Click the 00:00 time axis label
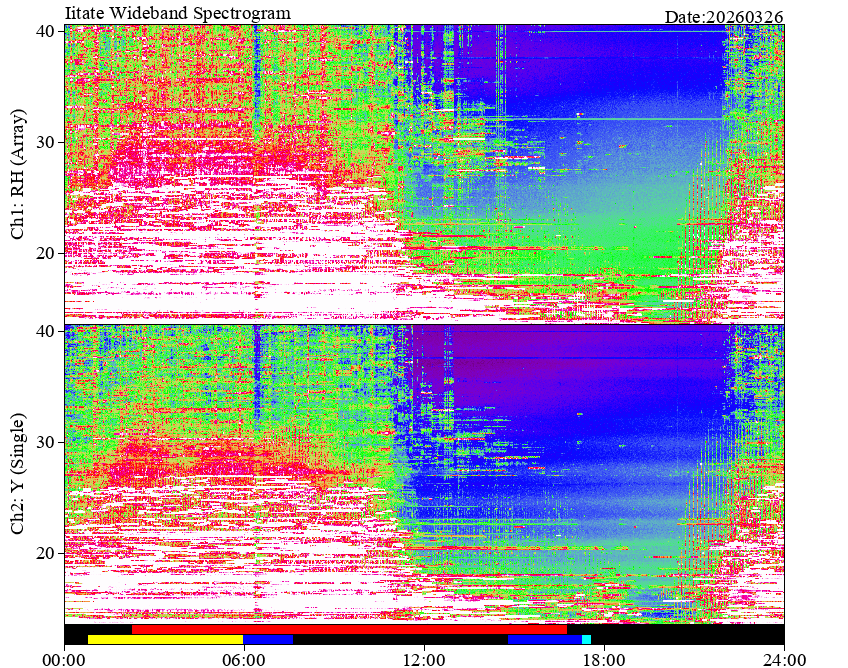Viewport: 848px width, 668px height. (65, 660)
